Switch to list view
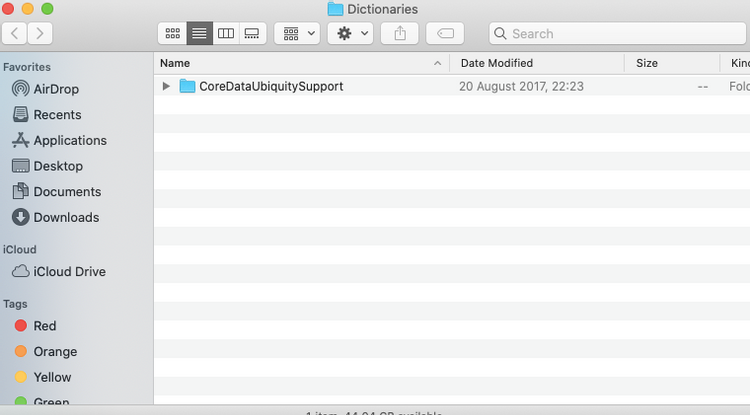Image resolution: width=750 pixels, height=415 pixels. [199, 33]
